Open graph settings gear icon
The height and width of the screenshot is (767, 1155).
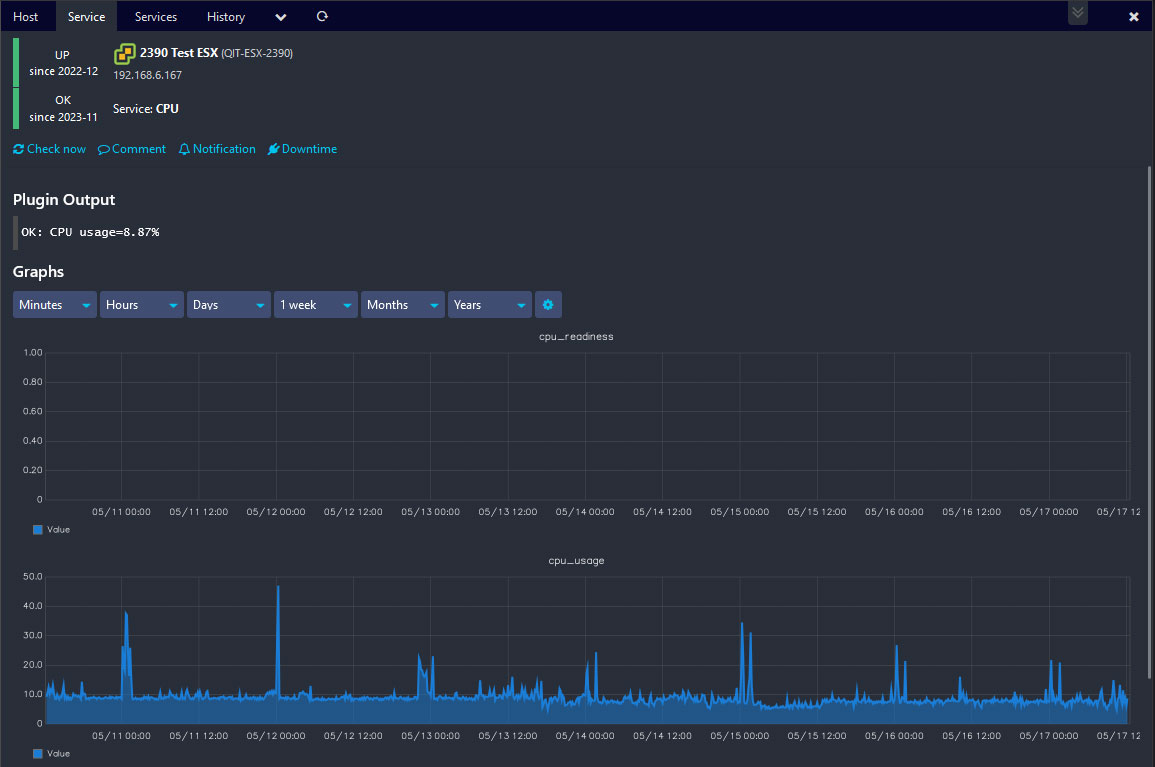548,305
